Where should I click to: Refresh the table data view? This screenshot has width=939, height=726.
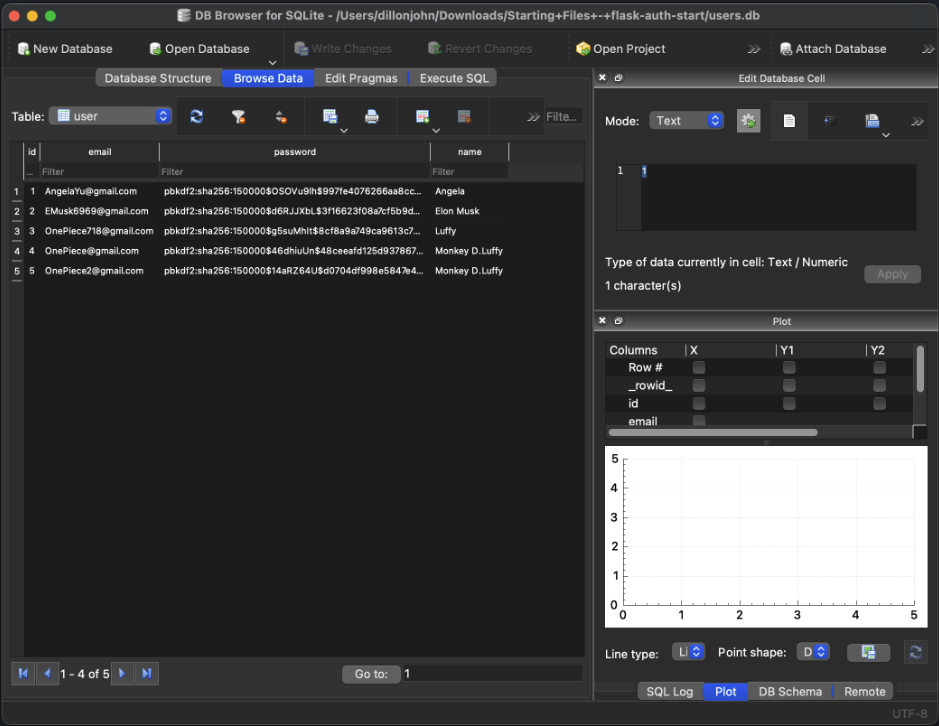coord(197,117)
